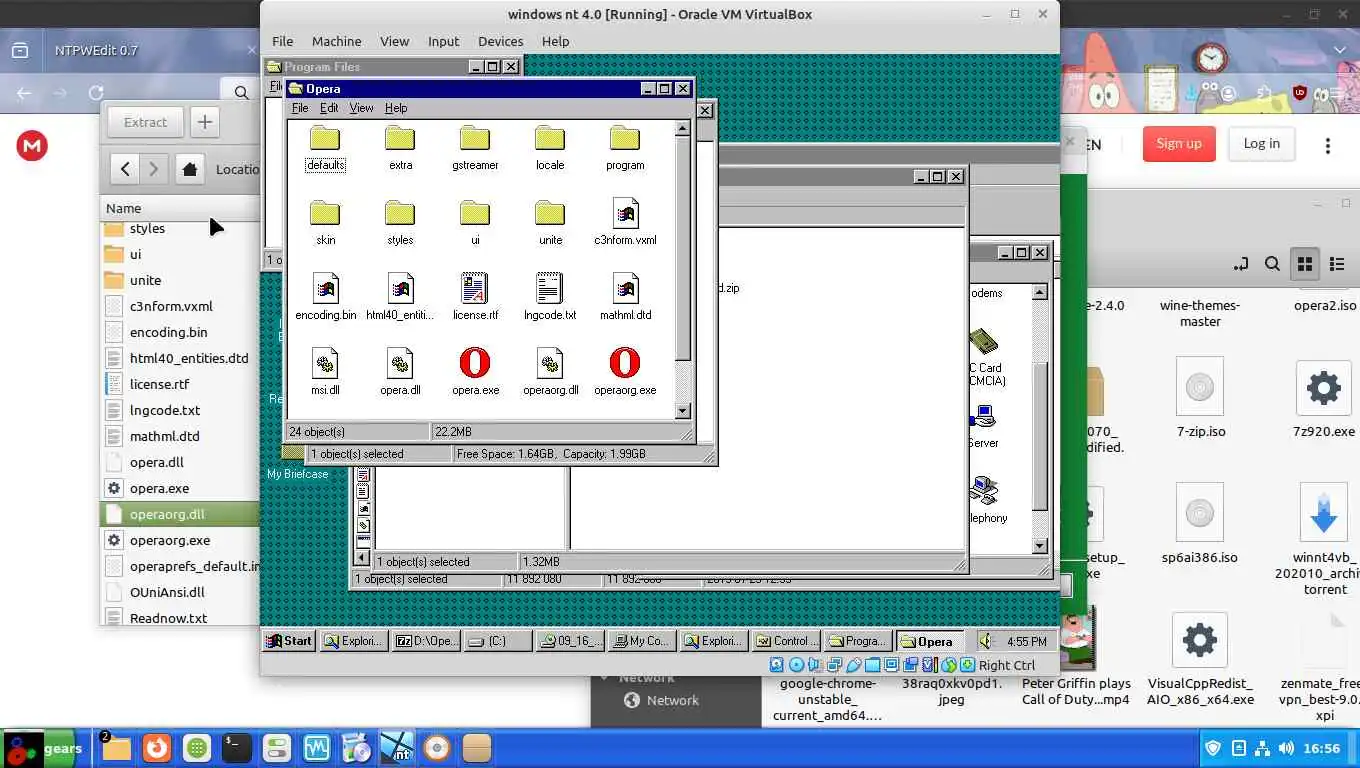
Task: Click the Opera window scrollbar down arrow
Action: (x=683, y=411)
